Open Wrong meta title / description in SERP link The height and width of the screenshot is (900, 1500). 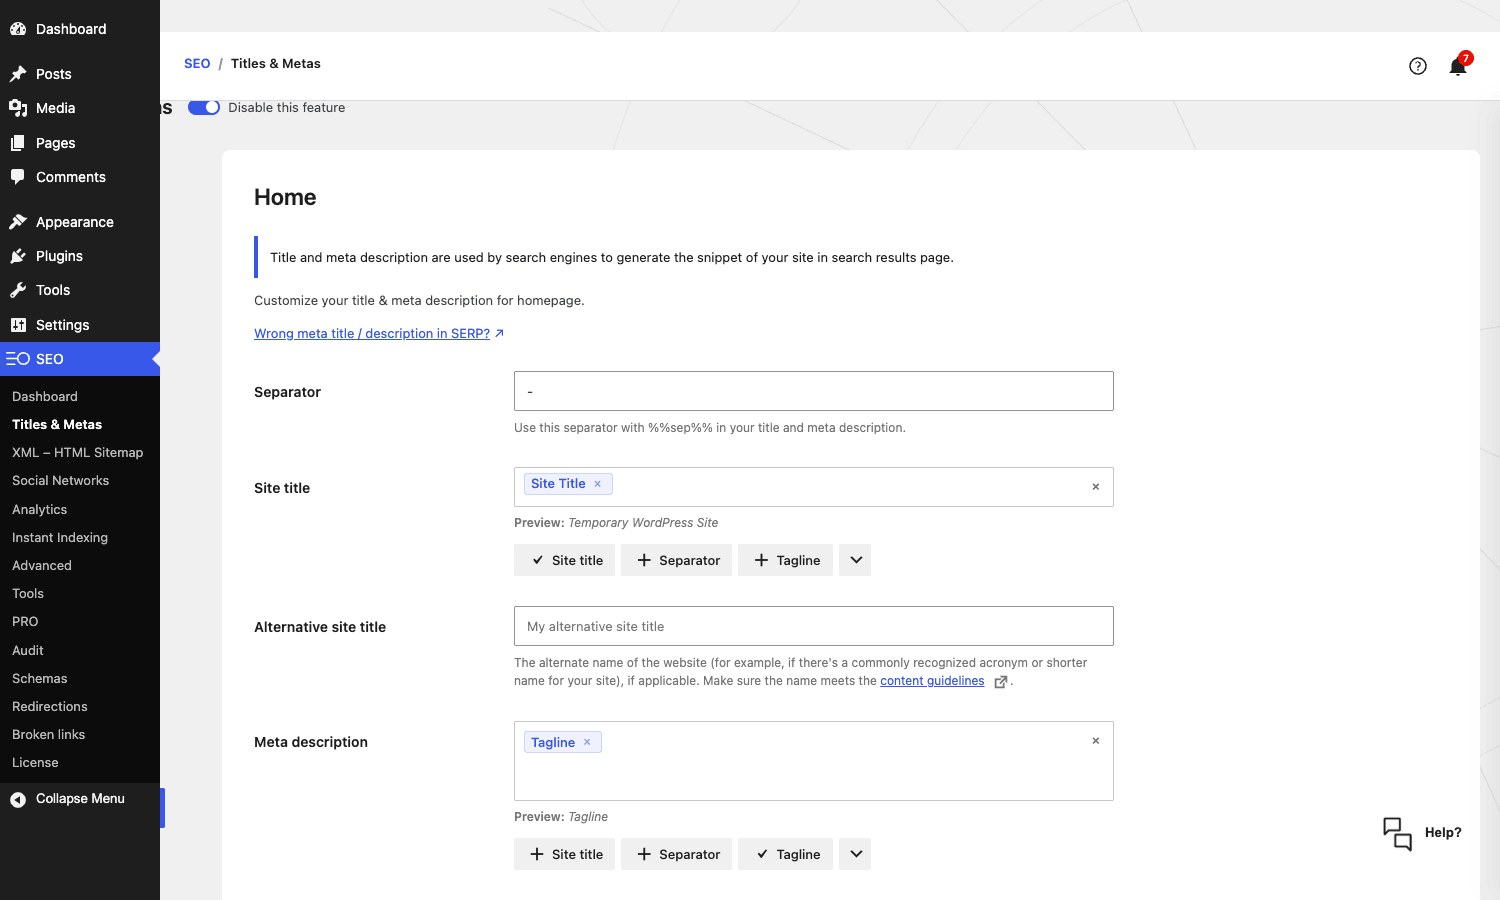[379, 334]
